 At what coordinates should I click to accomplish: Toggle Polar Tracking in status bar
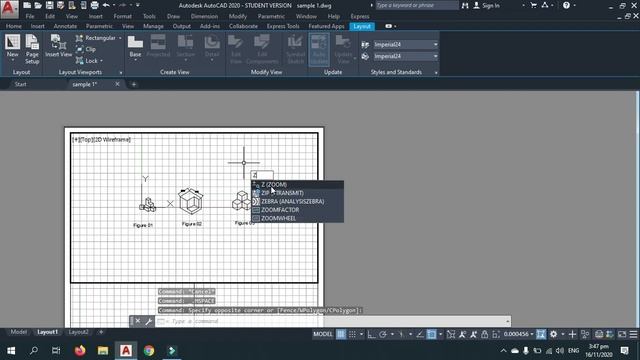point(383,334)
